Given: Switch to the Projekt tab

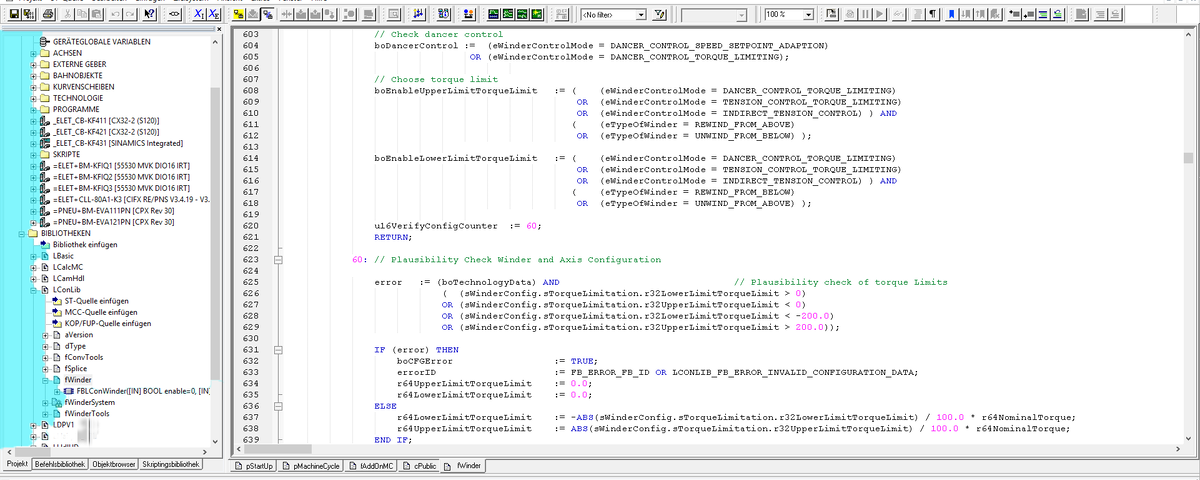Looking at the screenshot, I should click(17, 465).
